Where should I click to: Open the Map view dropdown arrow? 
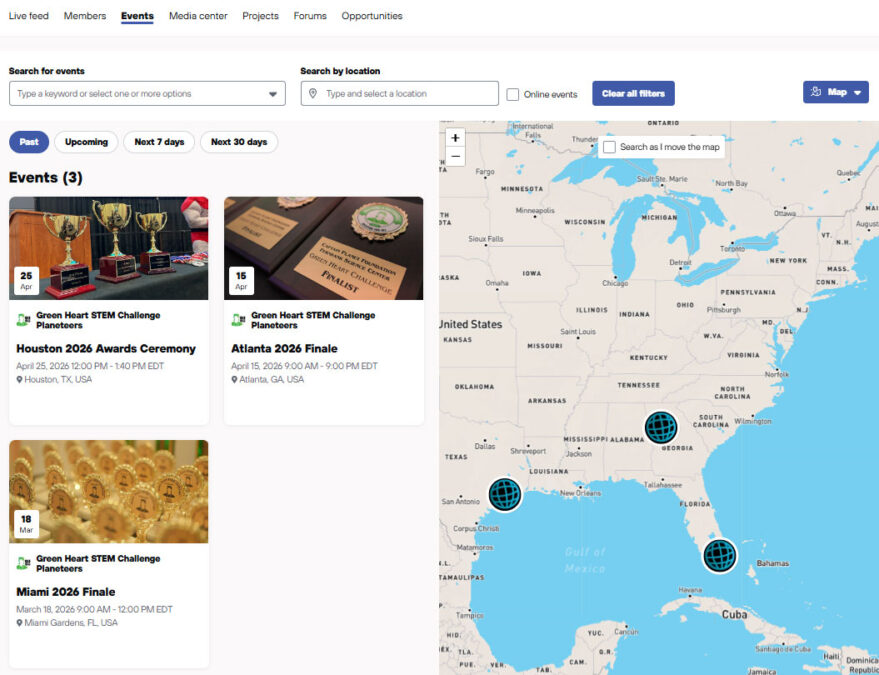click(857, 93)
